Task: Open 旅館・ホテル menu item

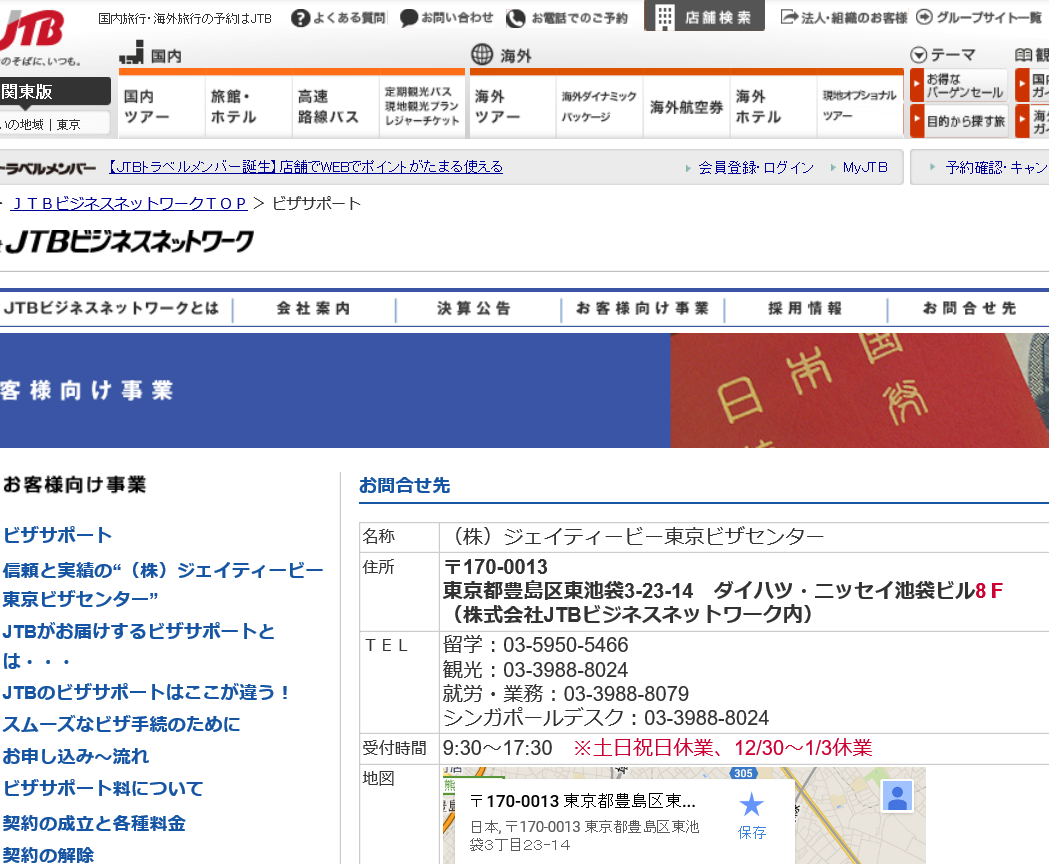Action: (x=249, y=107)
